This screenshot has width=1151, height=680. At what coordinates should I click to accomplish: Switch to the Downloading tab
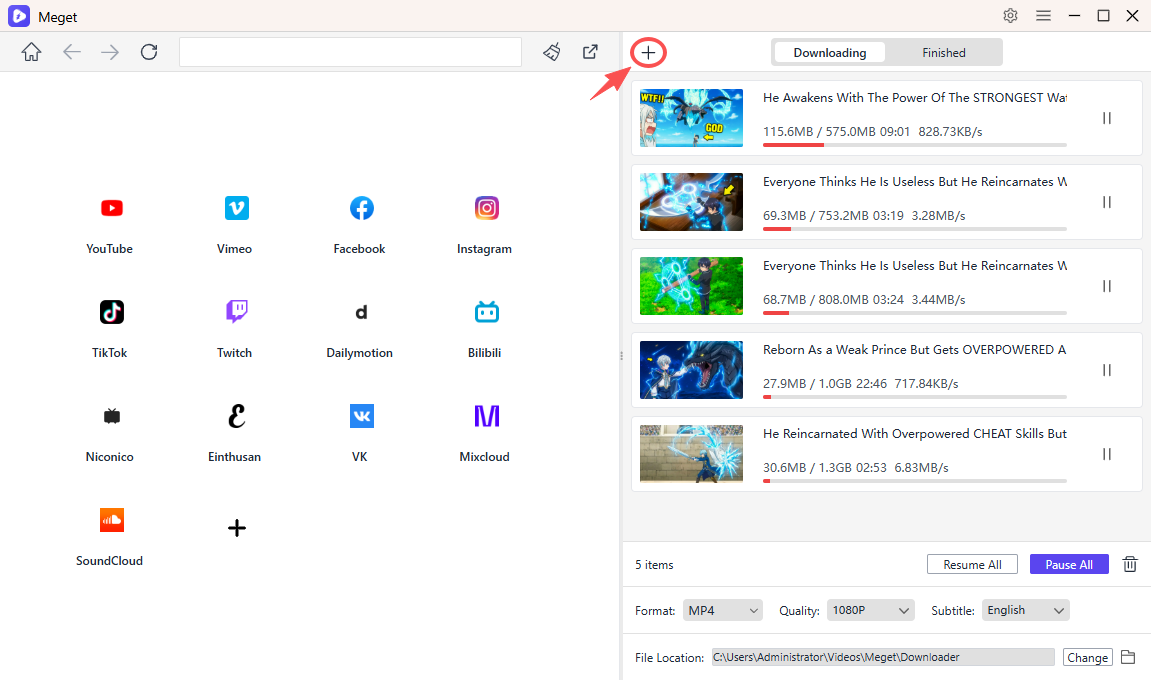click(829, 53)
